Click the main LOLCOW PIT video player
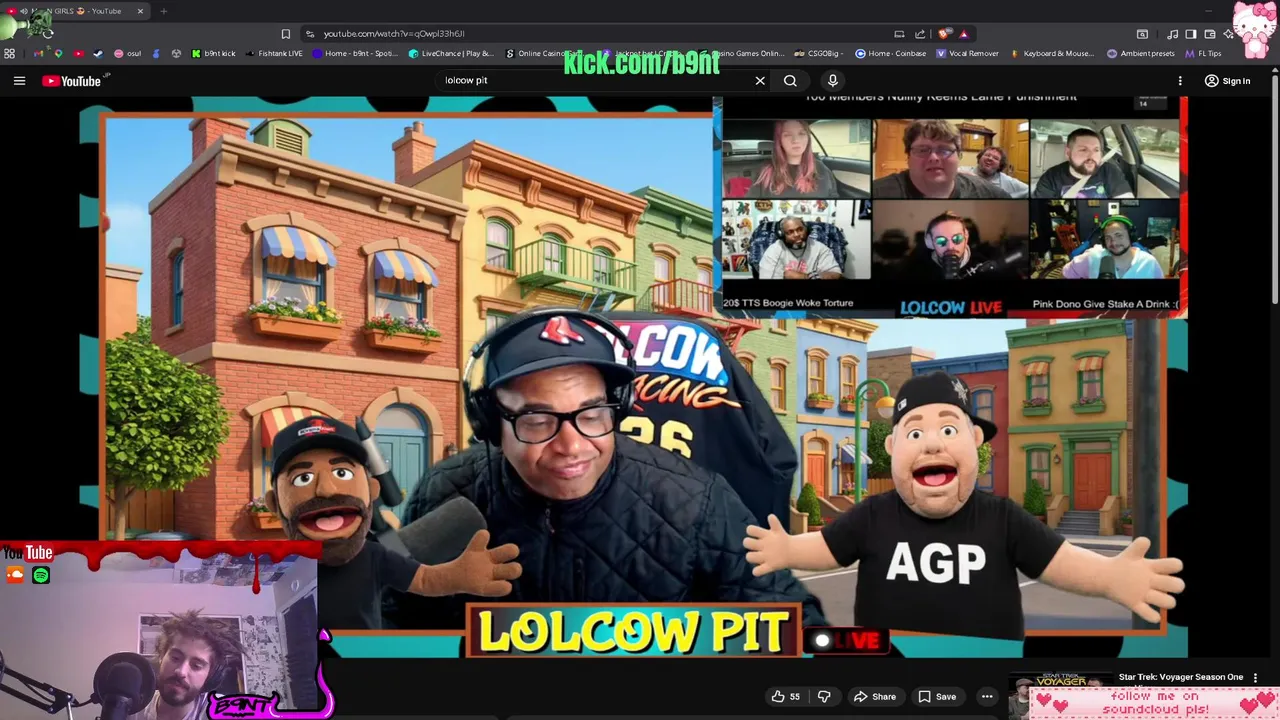The image size is (1280, 720). (634, 378)
